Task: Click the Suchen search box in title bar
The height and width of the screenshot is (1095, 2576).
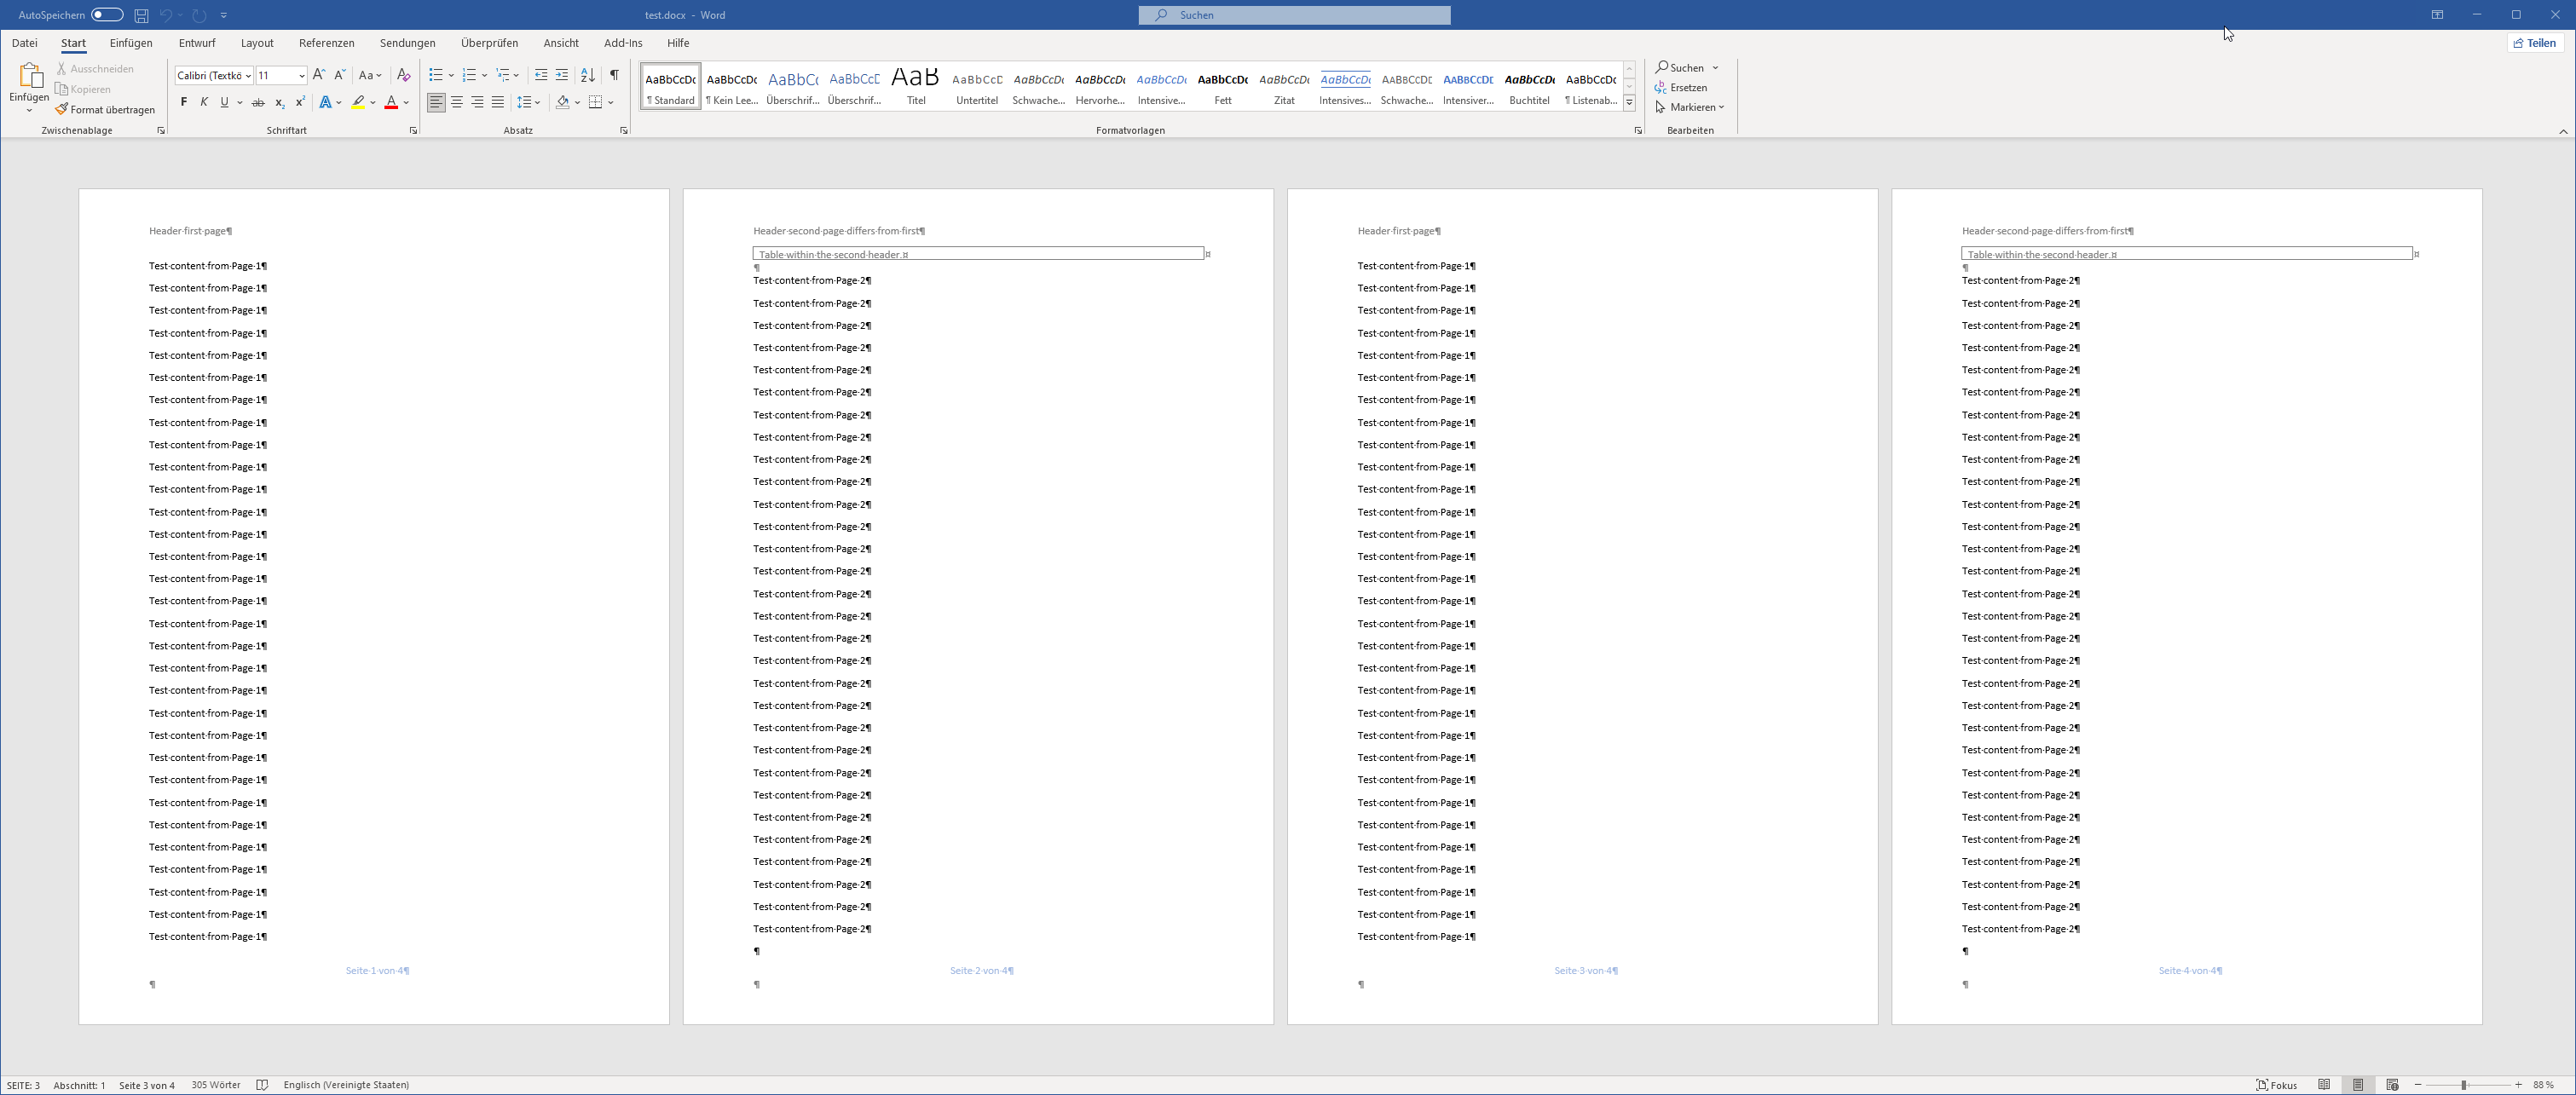Action: click(1294, 15)
